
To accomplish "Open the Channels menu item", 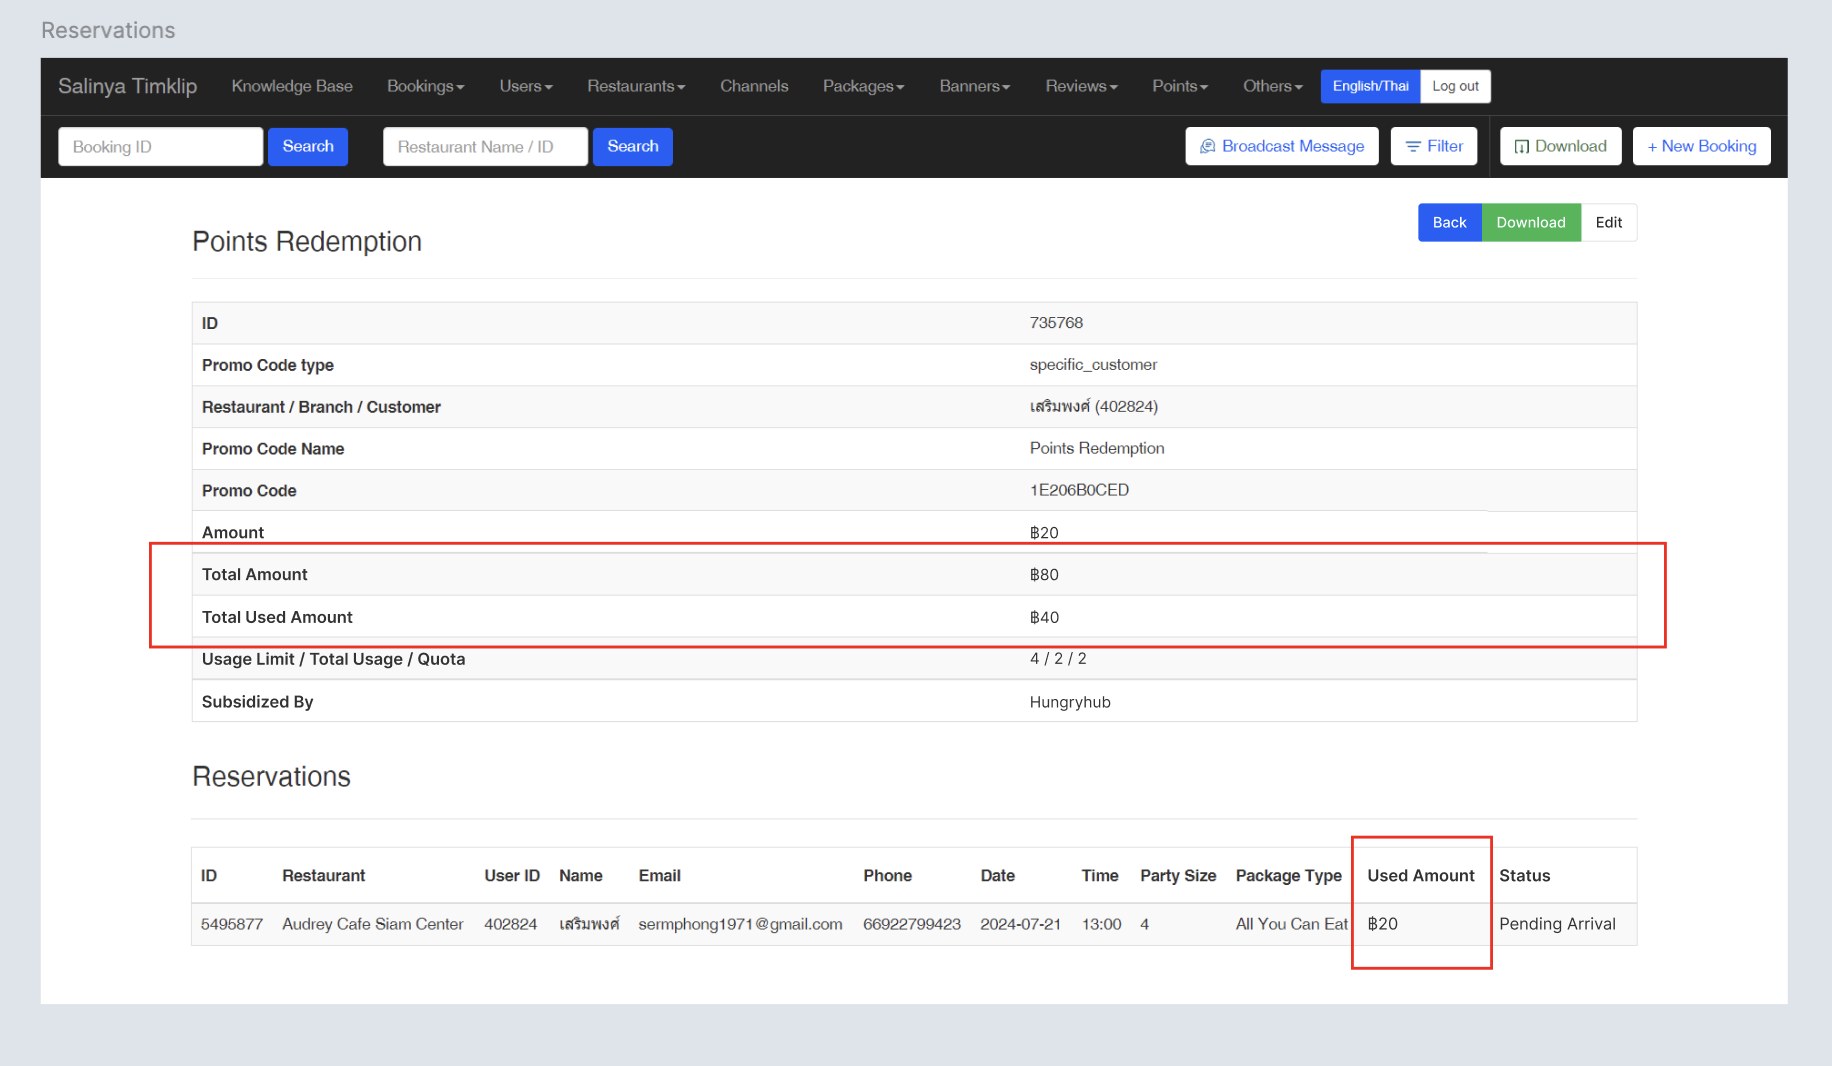I will tap(754, 86).
